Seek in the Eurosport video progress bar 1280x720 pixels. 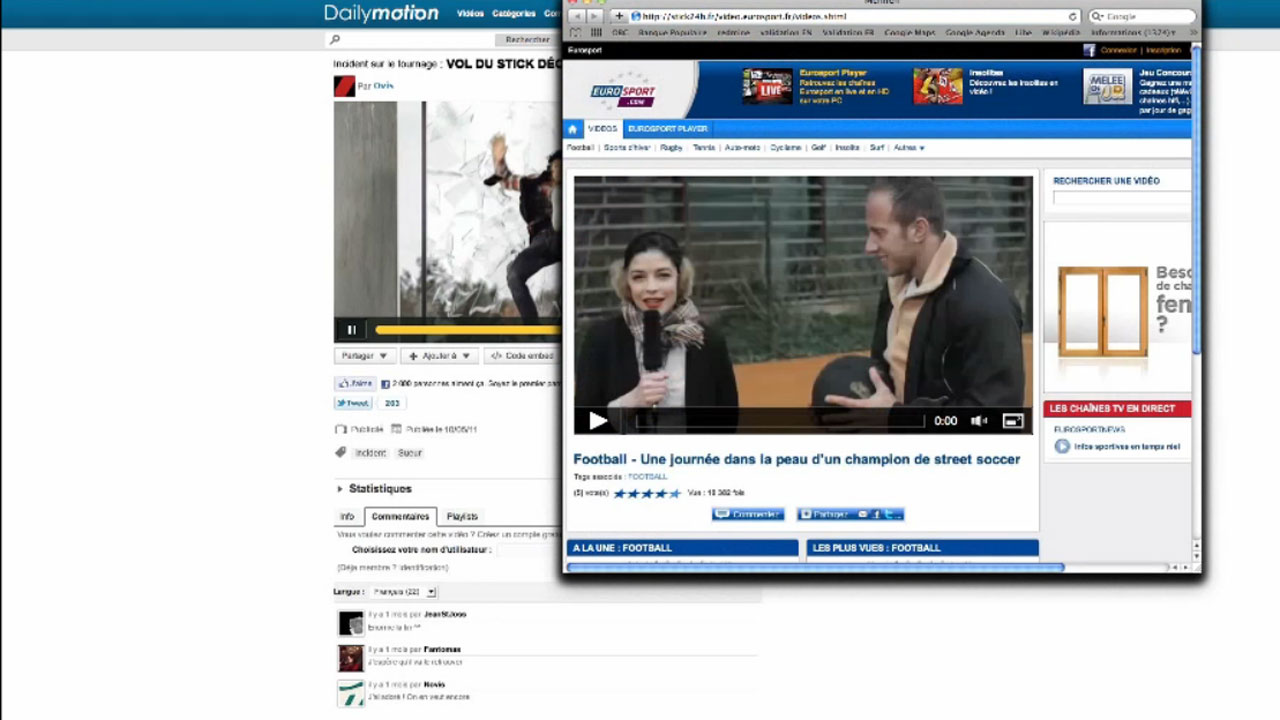[779, 421]
